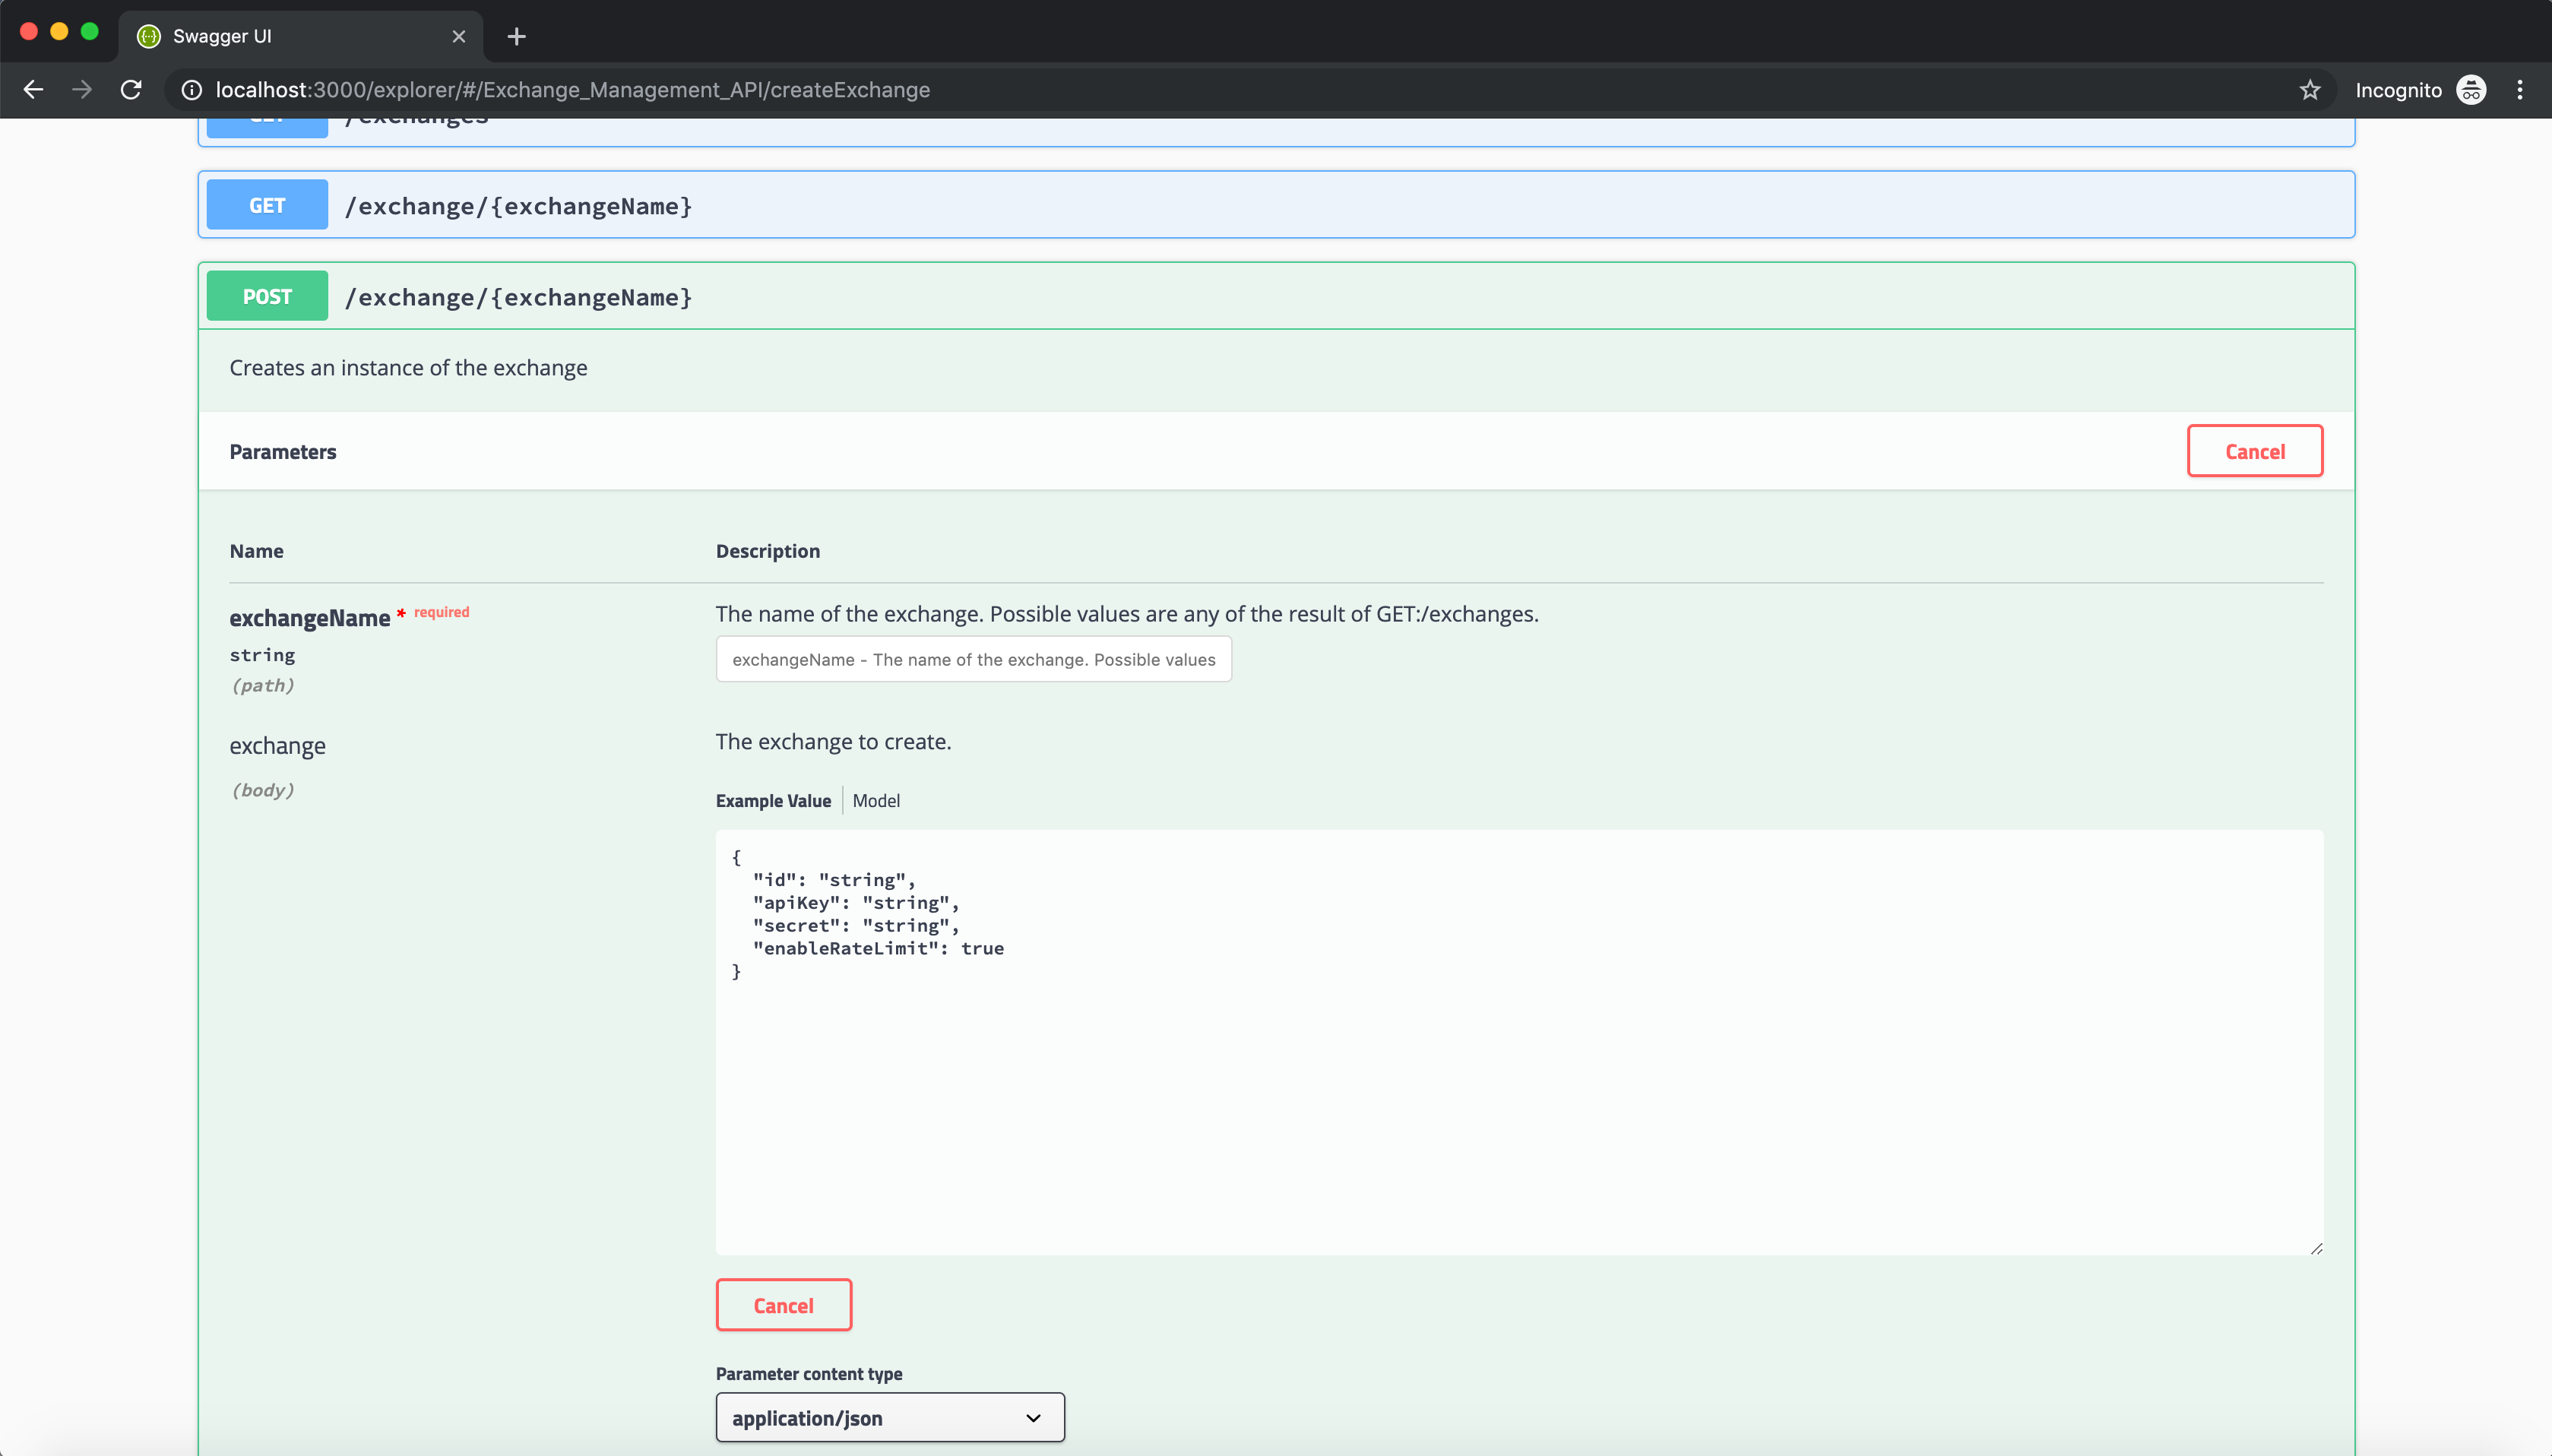Click the exchangeName input field
The height and width of the screenshot is (1456, 2552).
[973, 660]
